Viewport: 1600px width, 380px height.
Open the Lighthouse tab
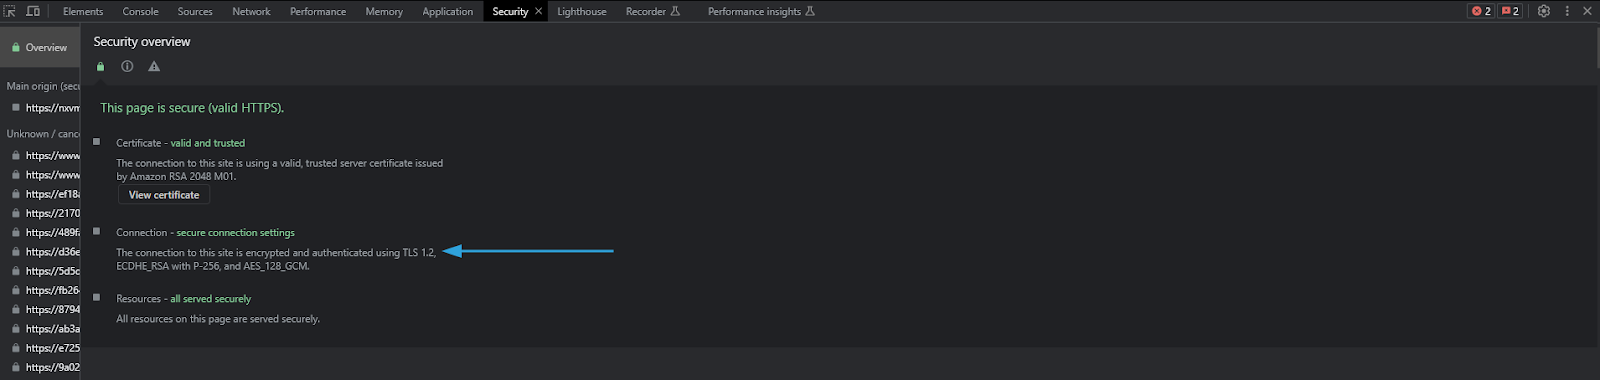tap(582, 11)
